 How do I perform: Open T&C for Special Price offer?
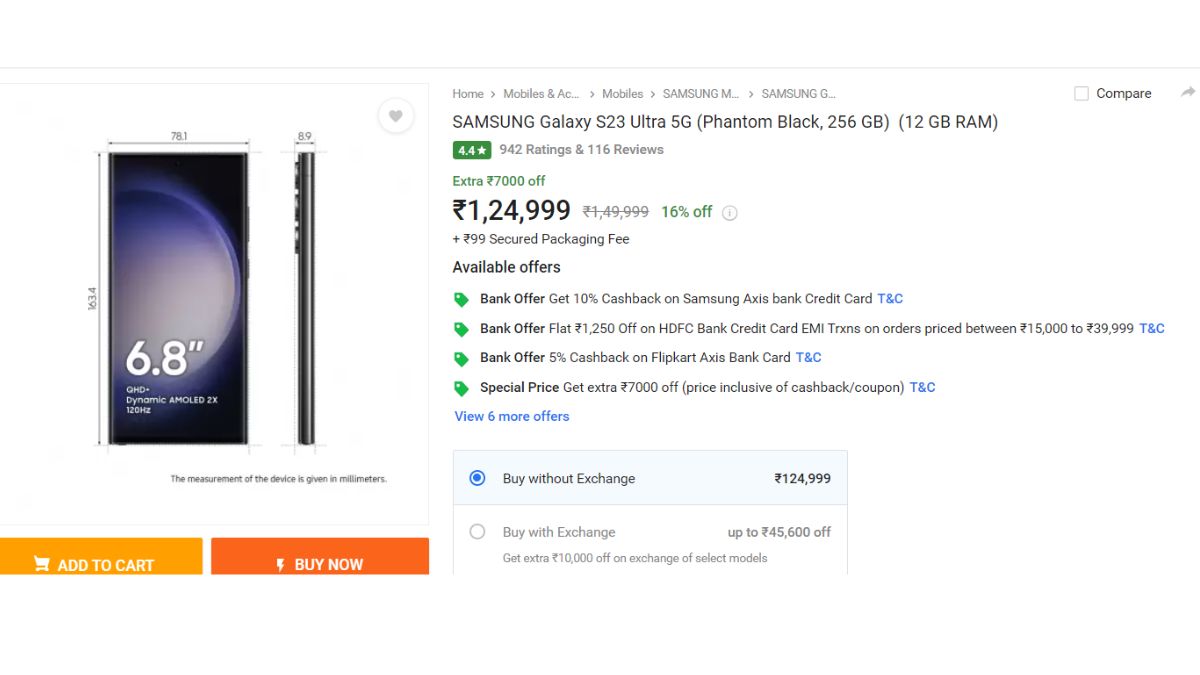[x=922, y=387]
